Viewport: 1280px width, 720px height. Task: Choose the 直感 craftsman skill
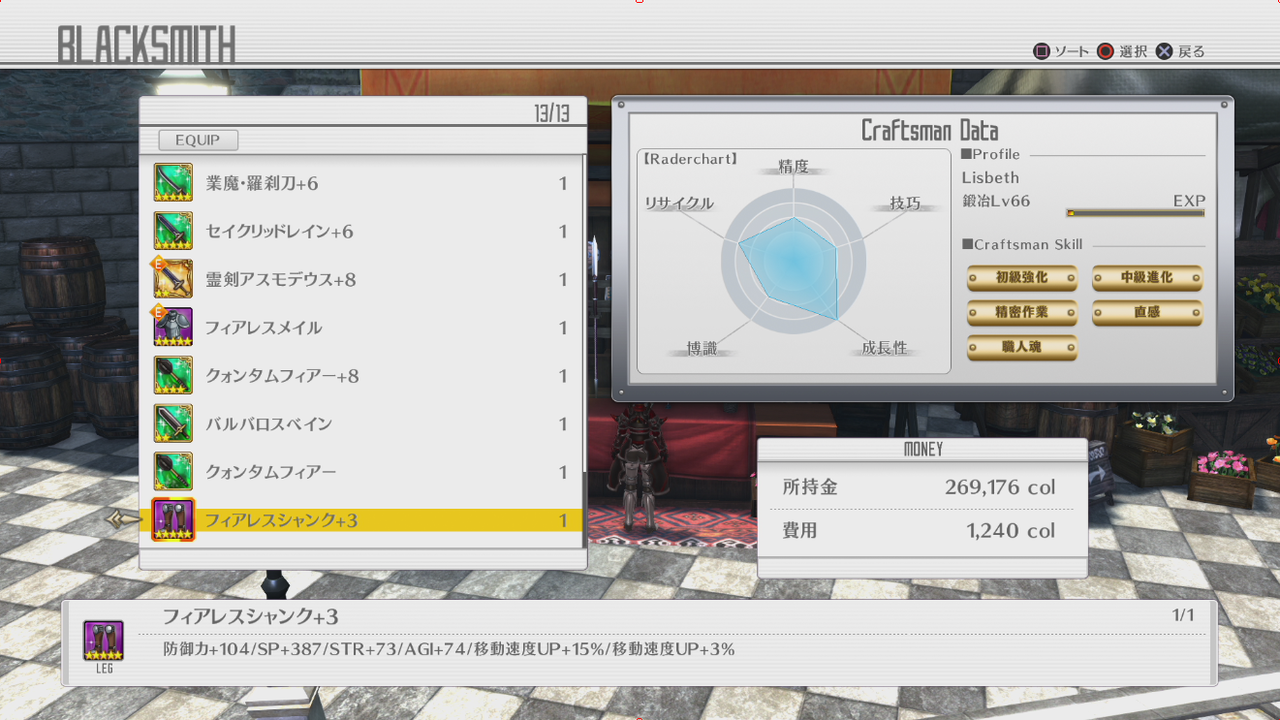tap(1147, 313)
